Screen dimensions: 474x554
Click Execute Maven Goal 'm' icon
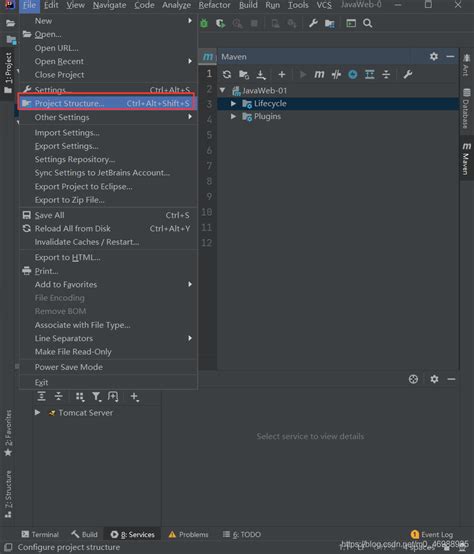tap(319, 74)
